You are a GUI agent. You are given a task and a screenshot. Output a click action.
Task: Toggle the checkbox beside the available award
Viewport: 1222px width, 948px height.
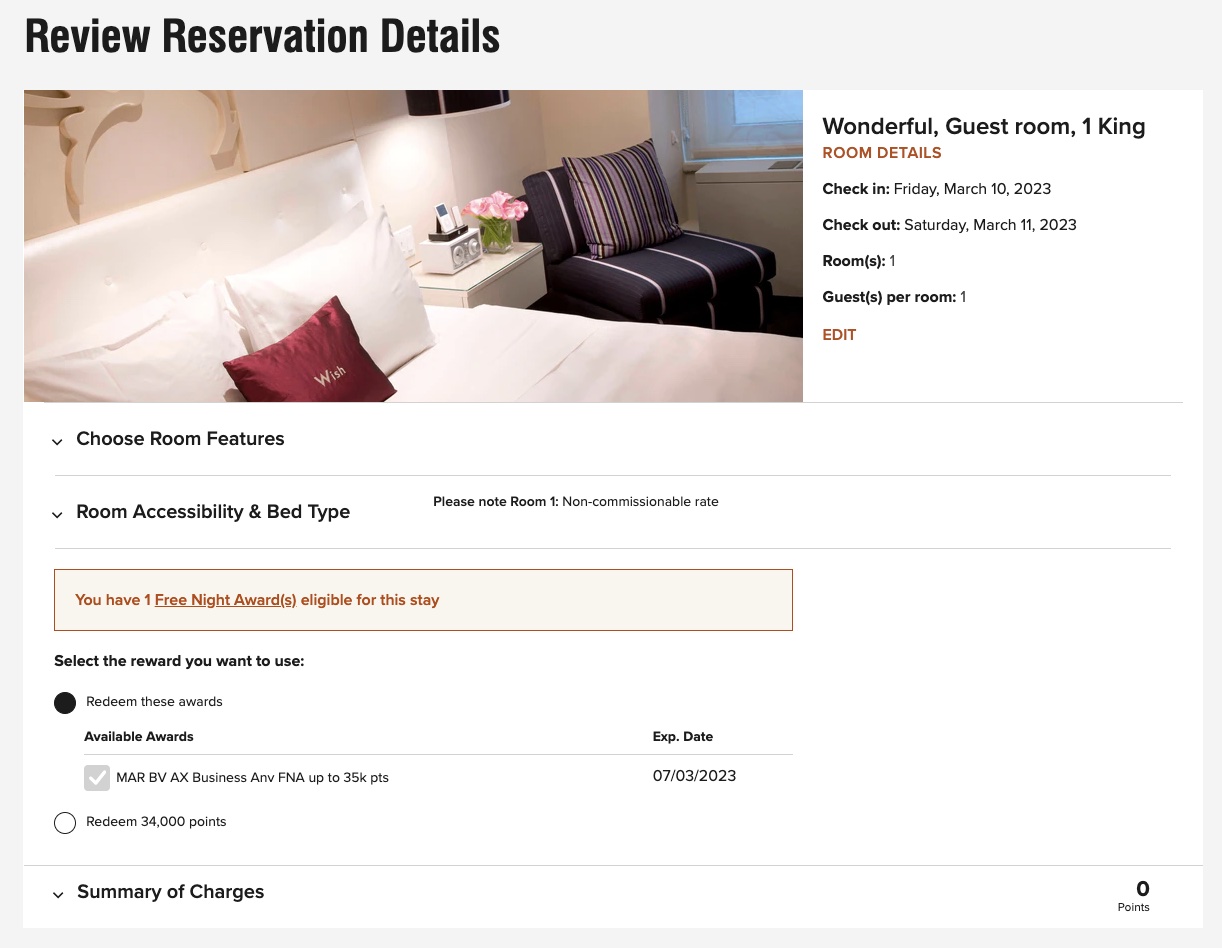coord(97,777)
